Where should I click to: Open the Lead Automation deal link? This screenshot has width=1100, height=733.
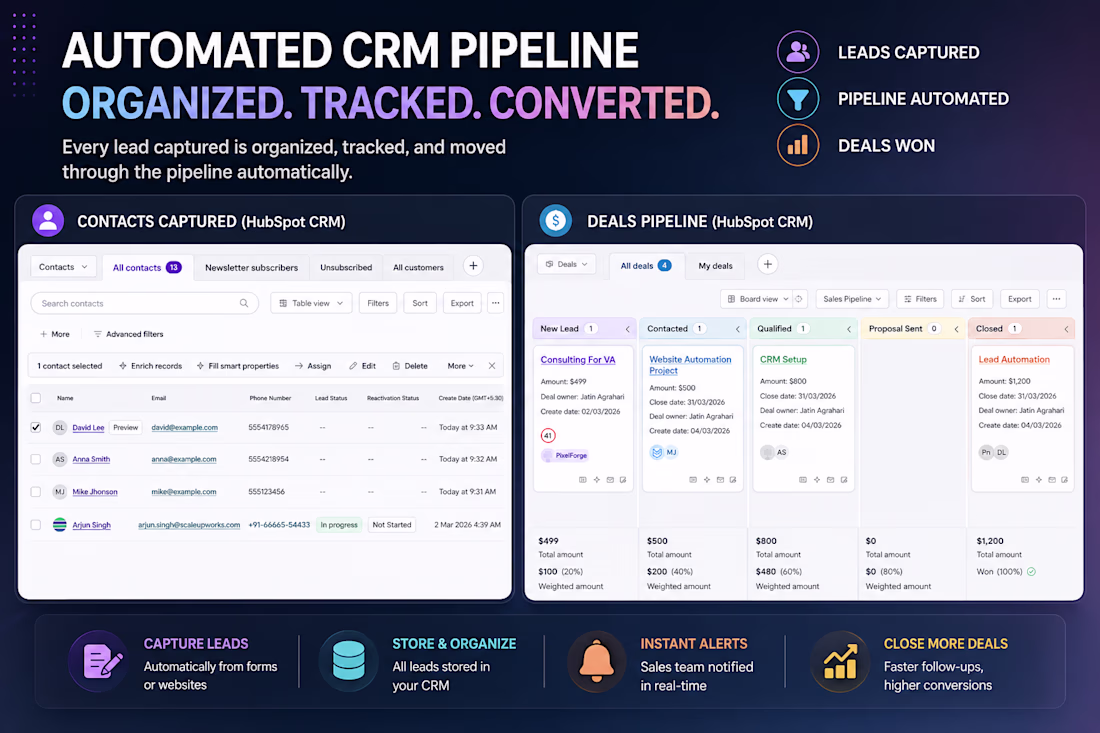(1014, 359)
